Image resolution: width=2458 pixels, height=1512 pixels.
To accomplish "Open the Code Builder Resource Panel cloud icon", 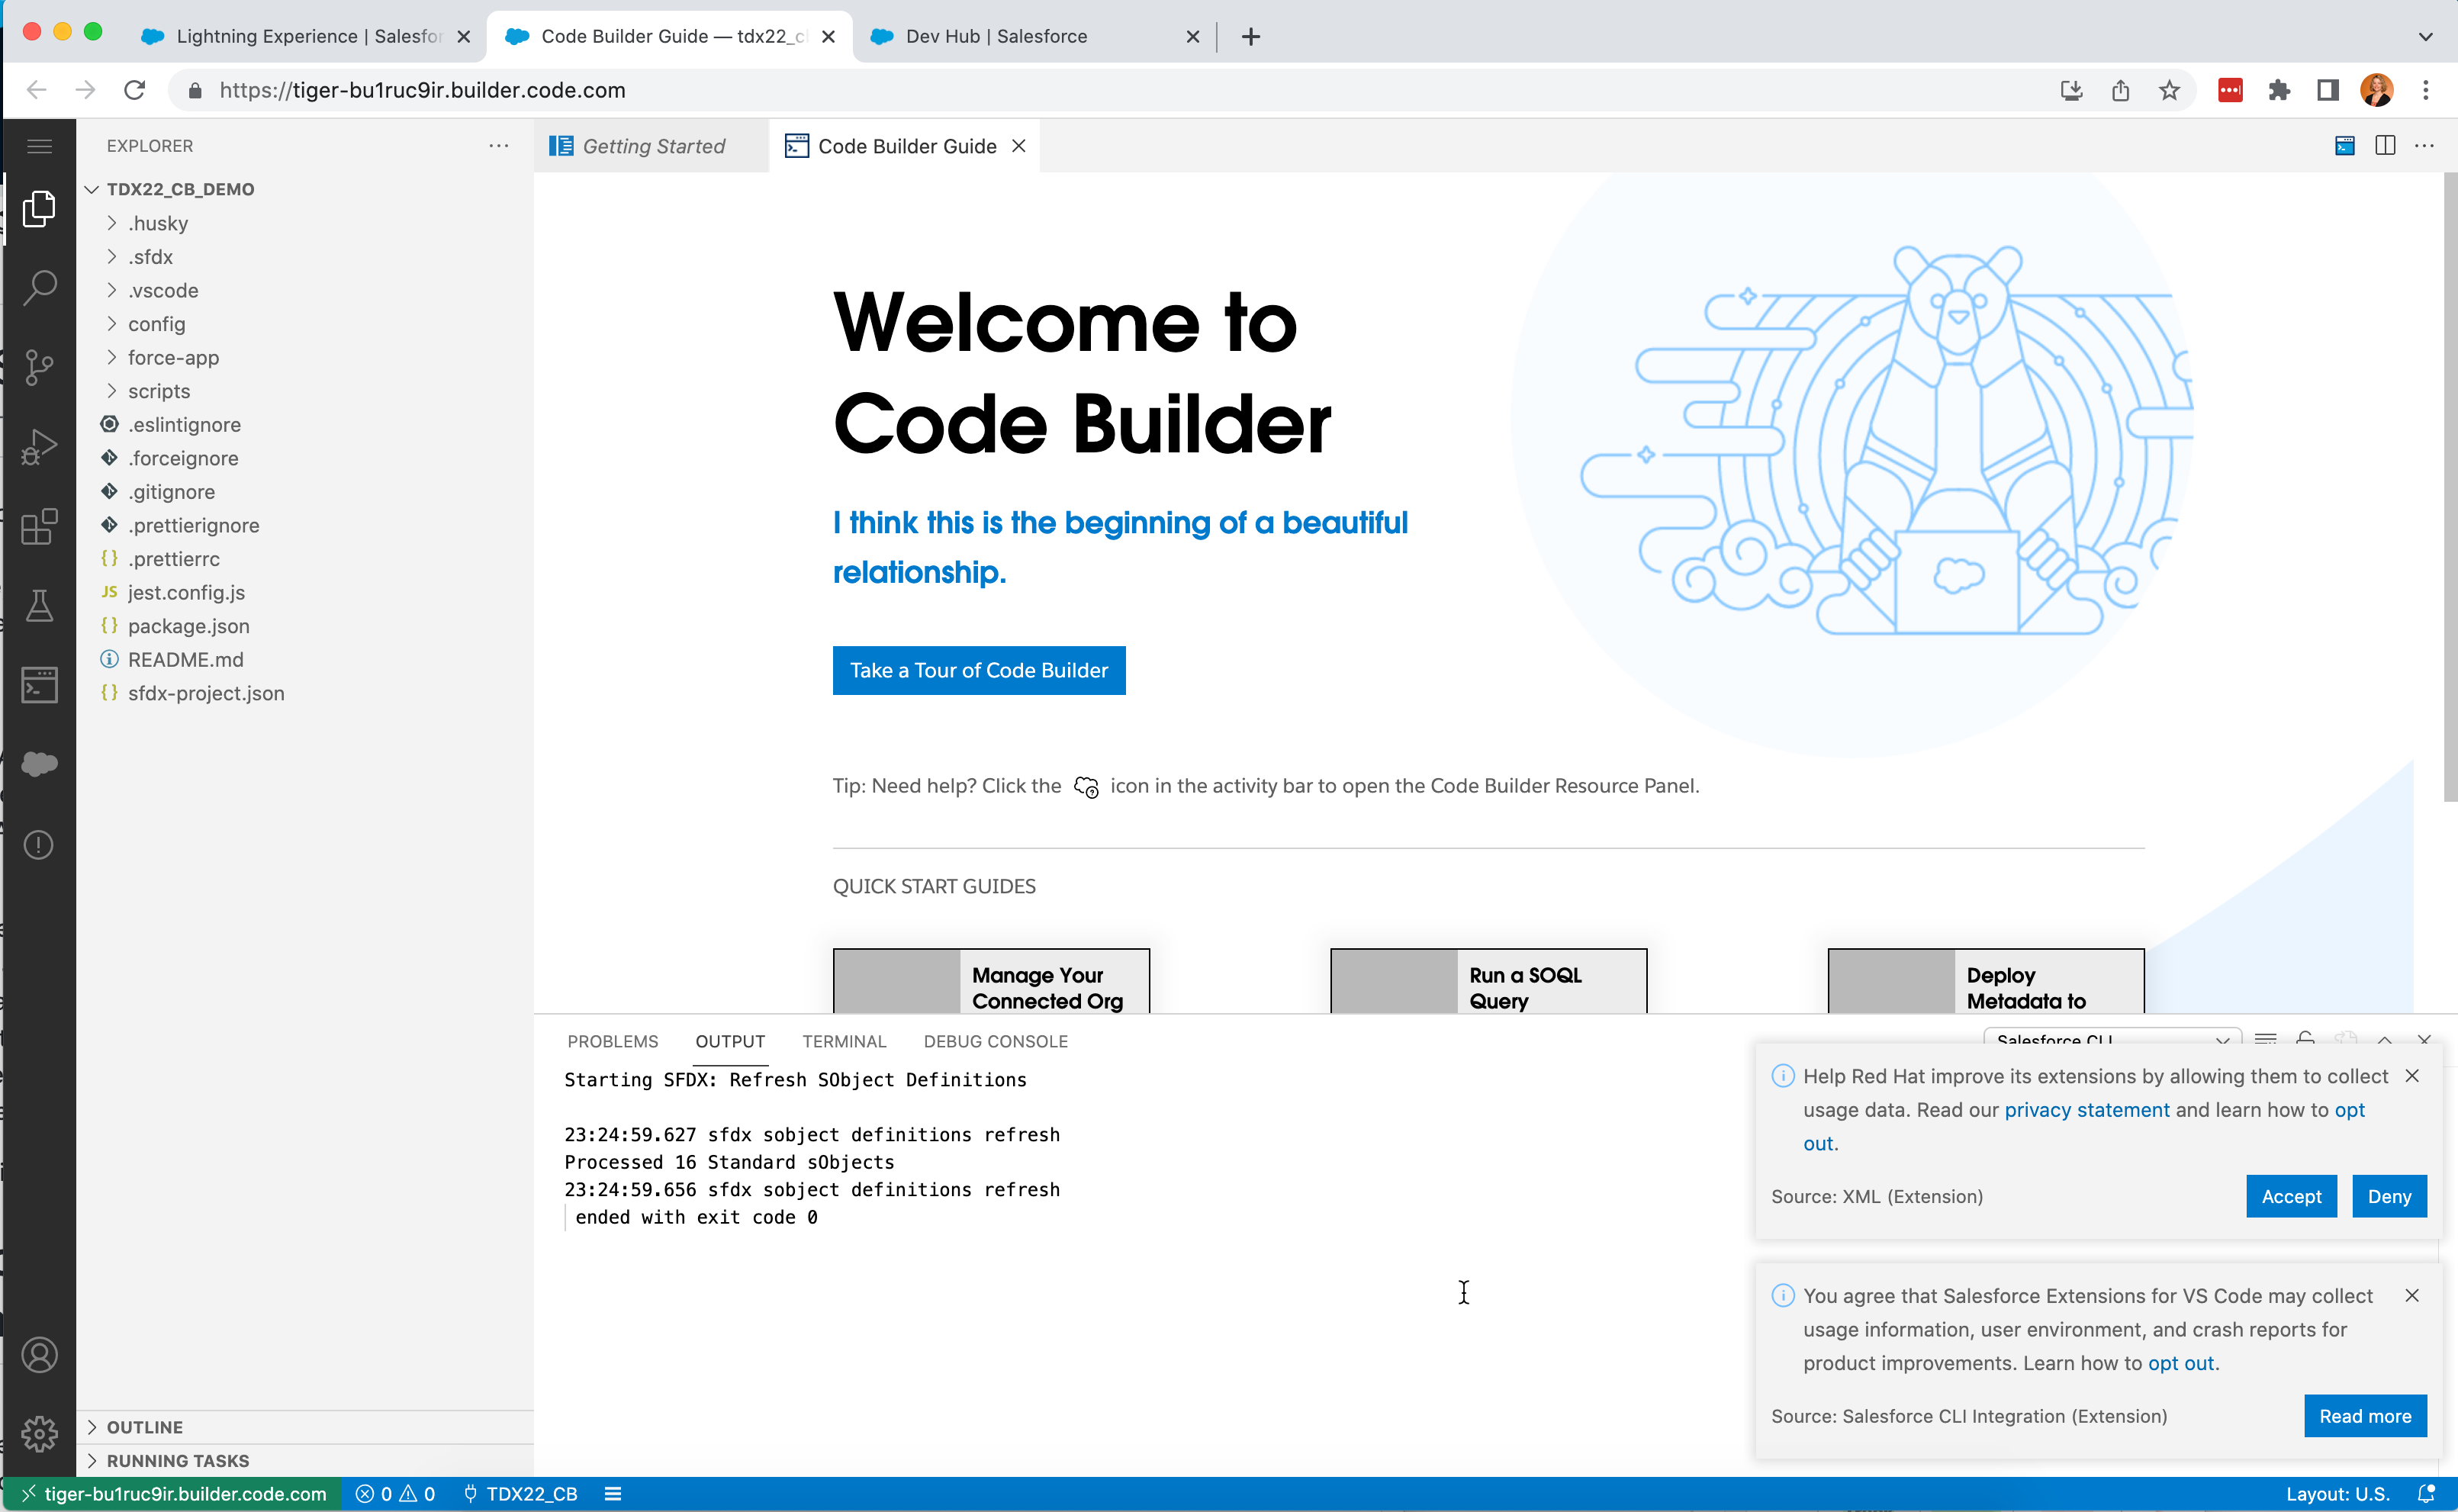I will (x=40, y=765).
